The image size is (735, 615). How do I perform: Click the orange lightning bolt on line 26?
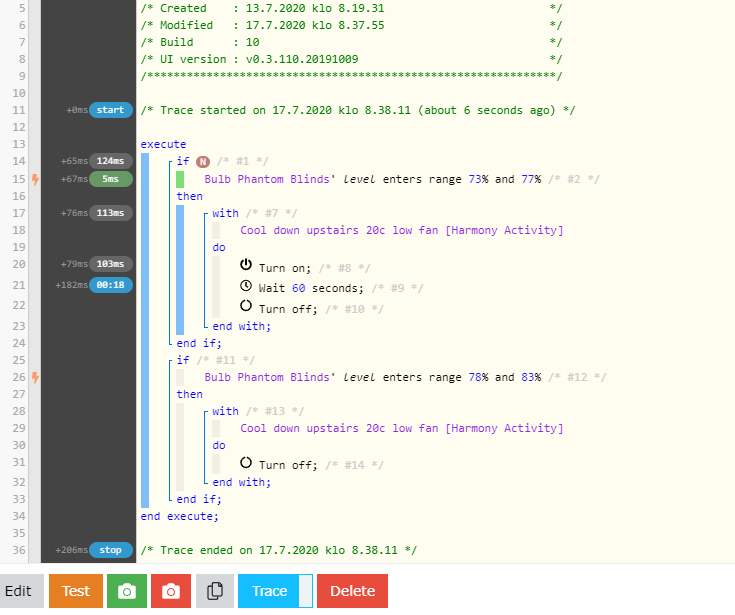coord(35,377)
